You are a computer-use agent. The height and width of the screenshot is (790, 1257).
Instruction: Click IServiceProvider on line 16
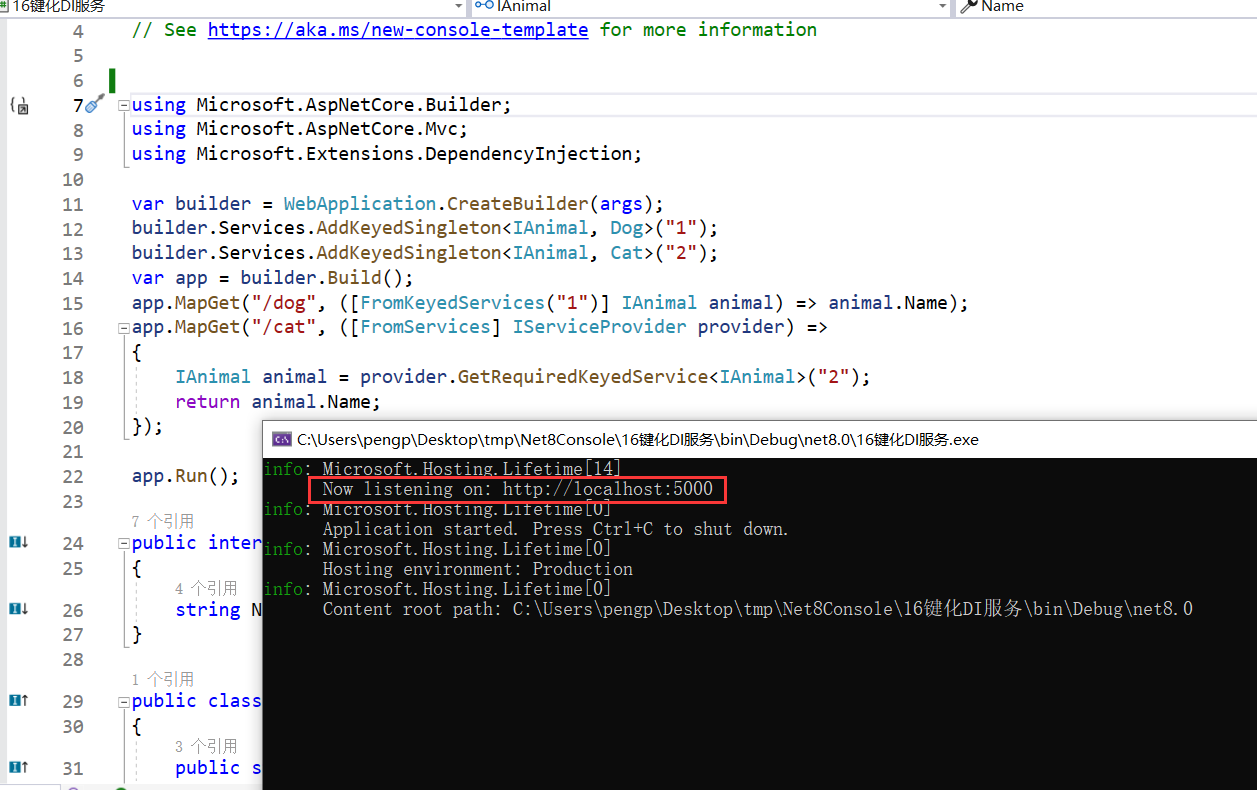(x=600, y=327)
